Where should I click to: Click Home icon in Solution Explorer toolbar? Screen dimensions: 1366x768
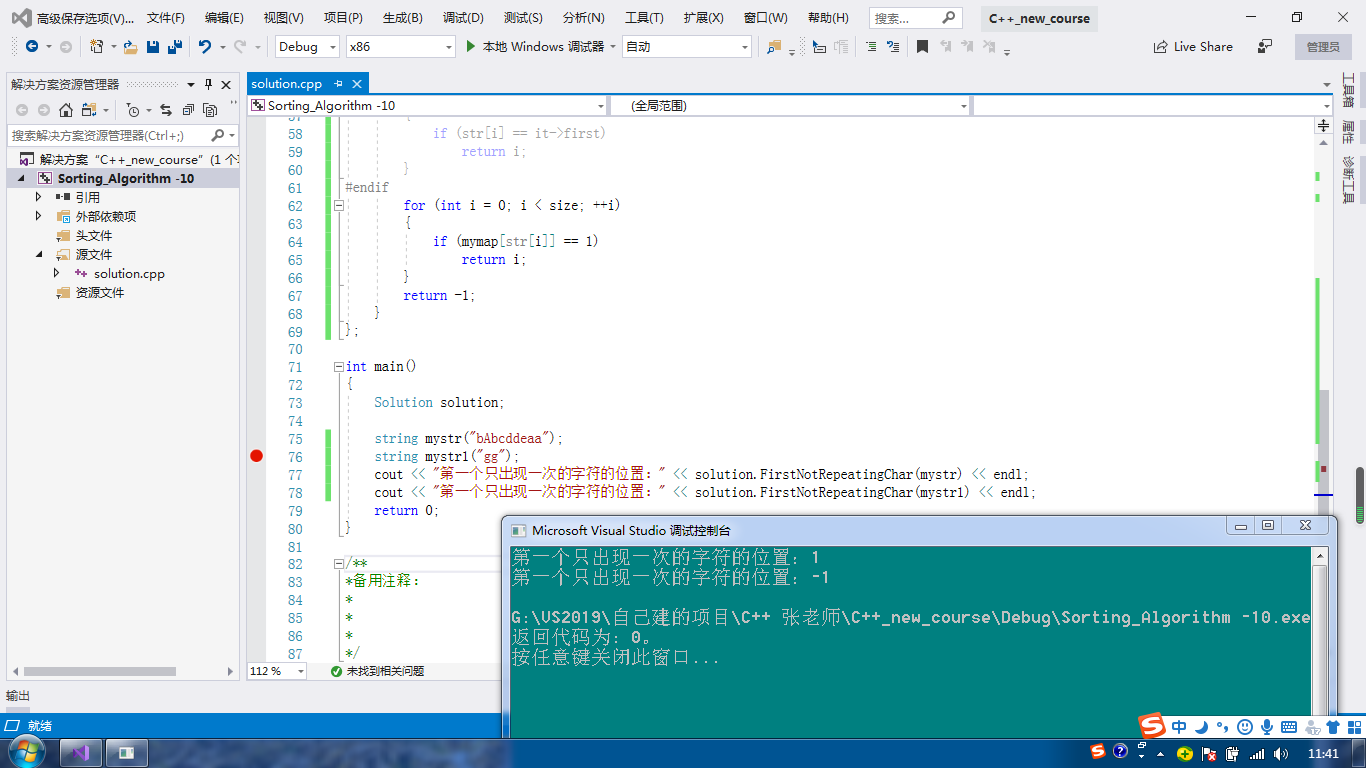coord(66,110)
